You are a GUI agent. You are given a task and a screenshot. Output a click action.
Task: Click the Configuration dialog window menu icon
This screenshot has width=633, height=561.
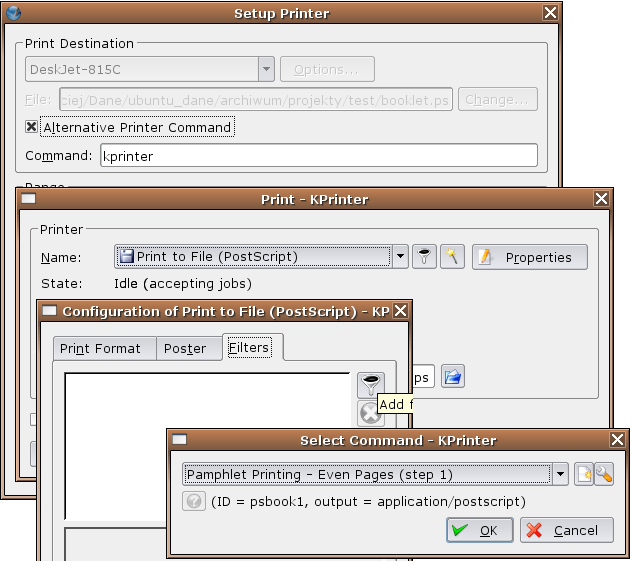tap(50, 311)
